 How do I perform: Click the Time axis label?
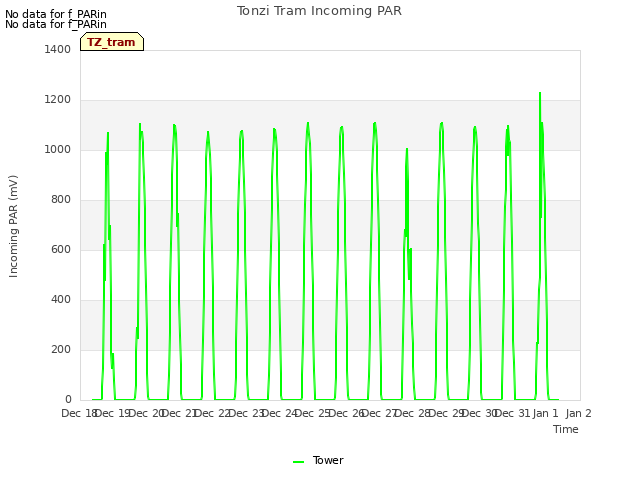(x=566, y=429)
